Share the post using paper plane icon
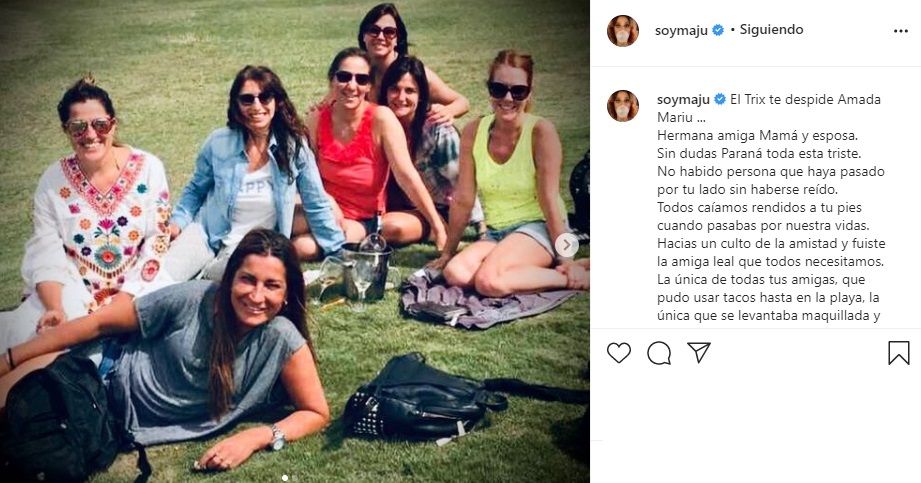921x483 pixels. point(699,353)
